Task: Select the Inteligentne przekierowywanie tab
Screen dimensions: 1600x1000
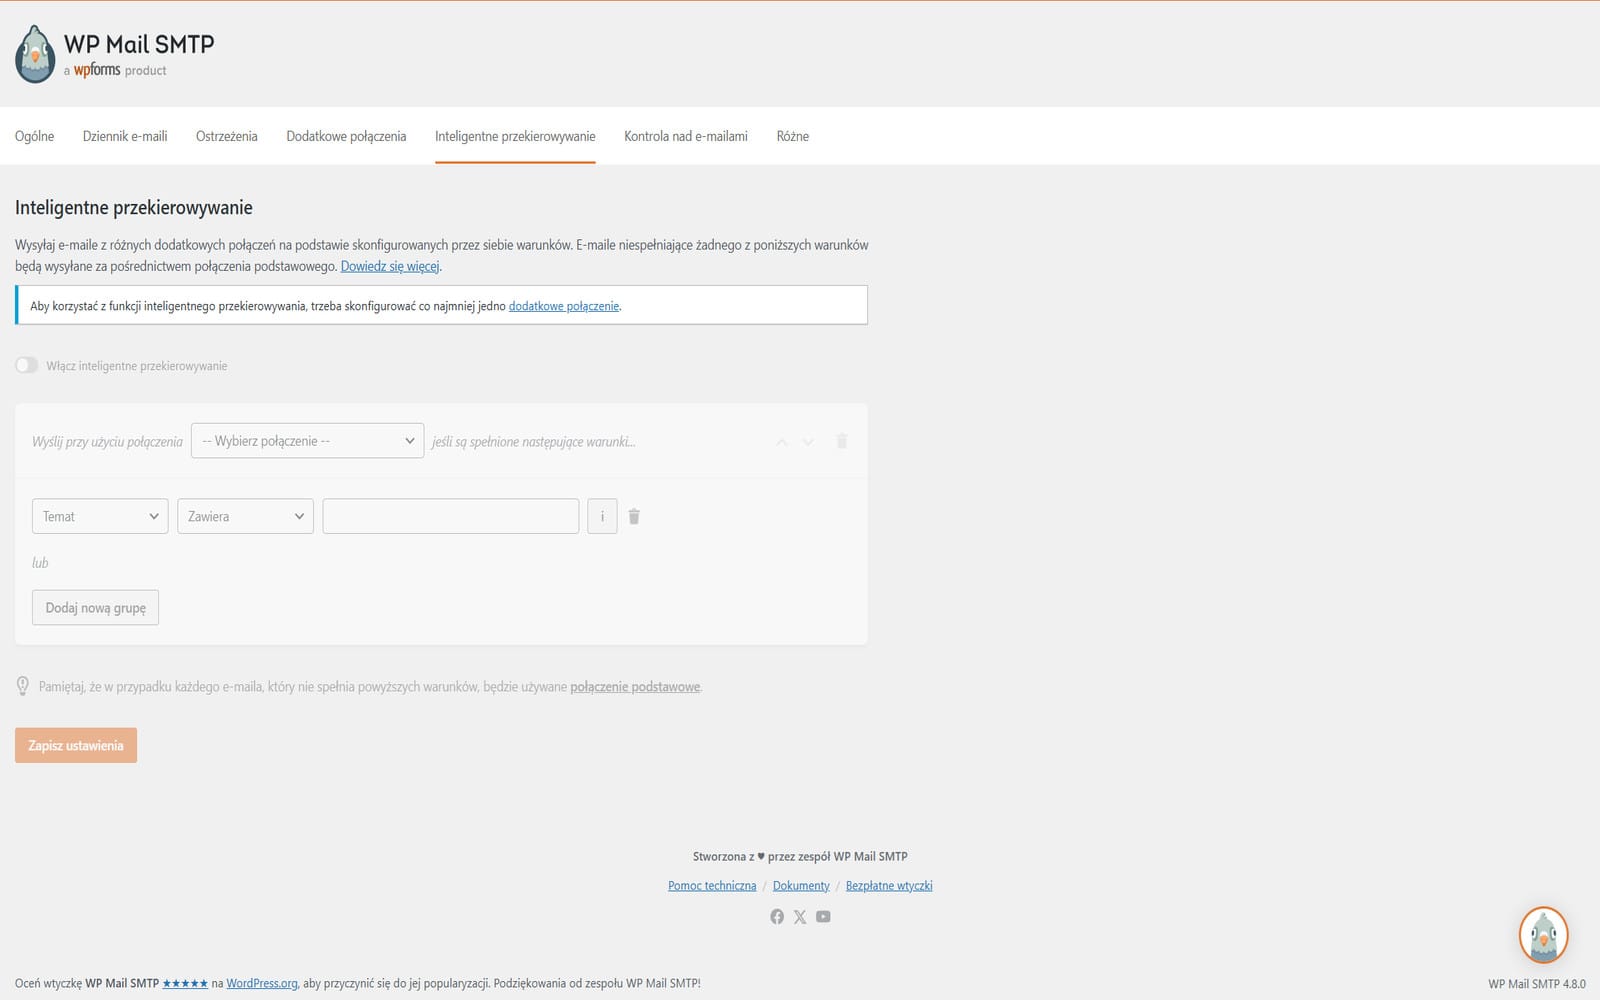Action: tap(515, 136)
